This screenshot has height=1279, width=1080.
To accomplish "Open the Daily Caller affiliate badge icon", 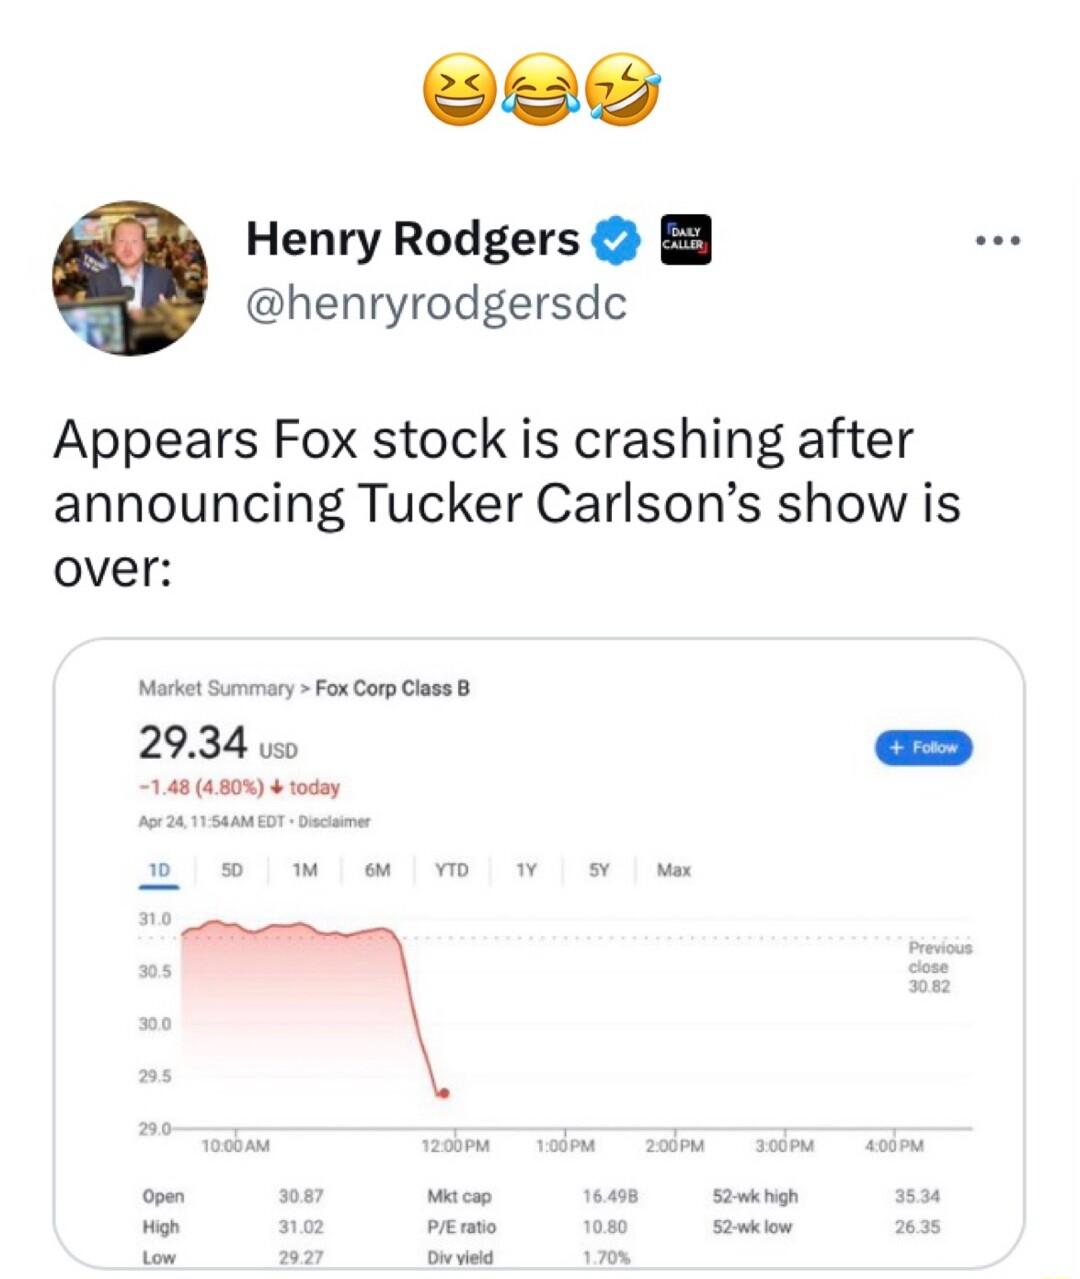I will [x=685, y=239].
